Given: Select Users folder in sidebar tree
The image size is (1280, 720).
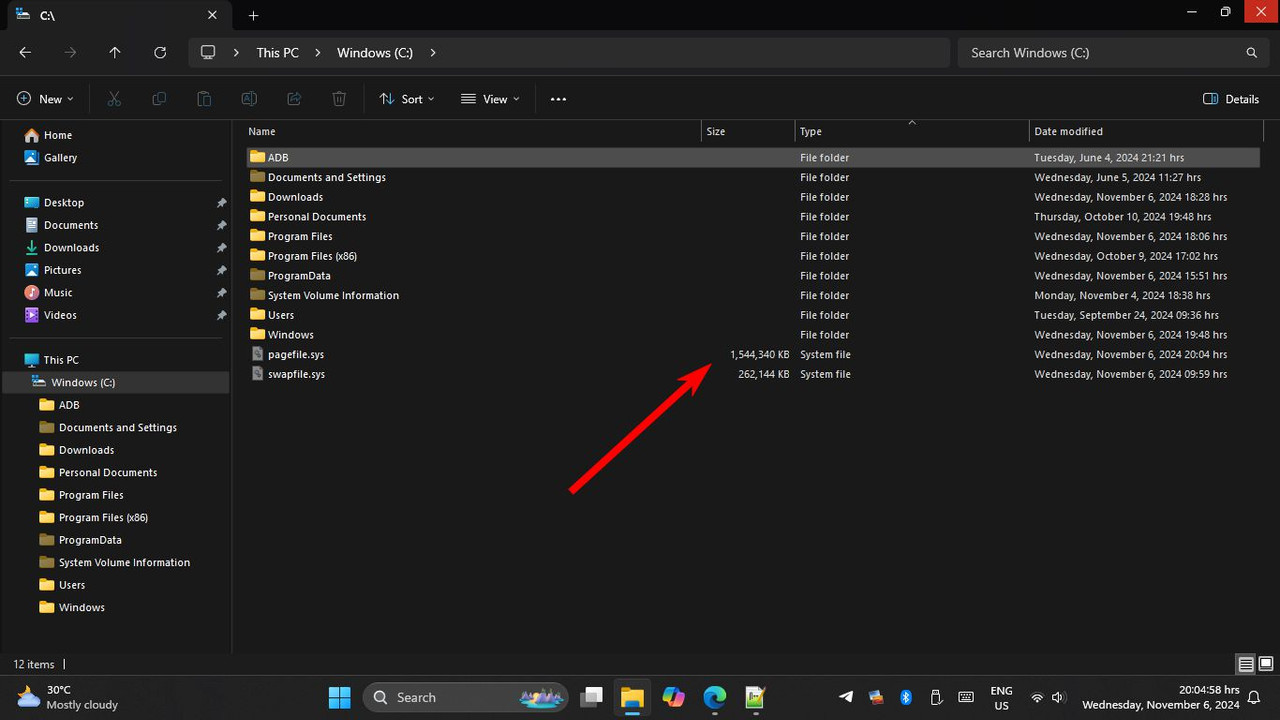Looking at the screenshot, I should 72,585.
